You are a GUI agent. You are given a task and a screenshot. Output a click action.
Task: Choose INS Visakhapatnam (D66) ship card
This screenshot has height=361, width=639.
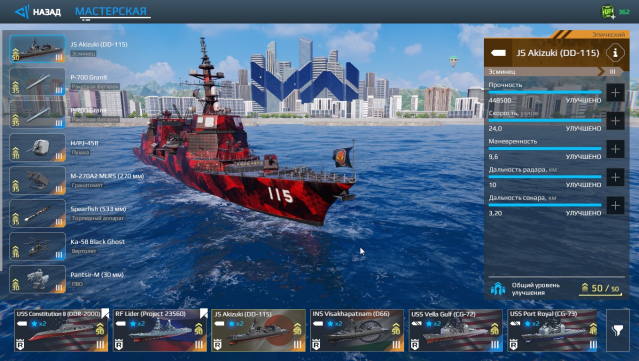coord(357,330)
